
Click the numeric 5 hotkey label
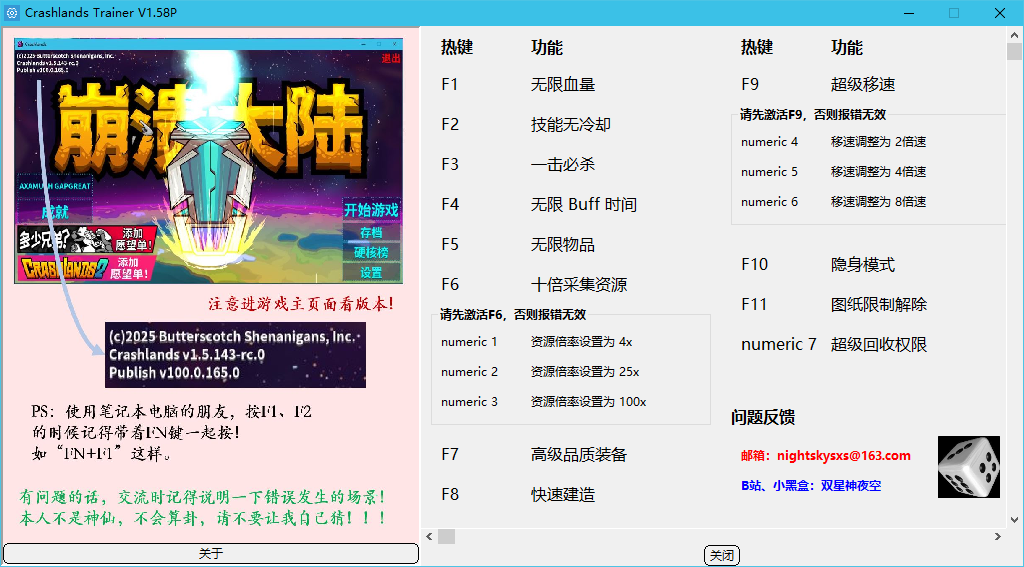click(769, 172)
